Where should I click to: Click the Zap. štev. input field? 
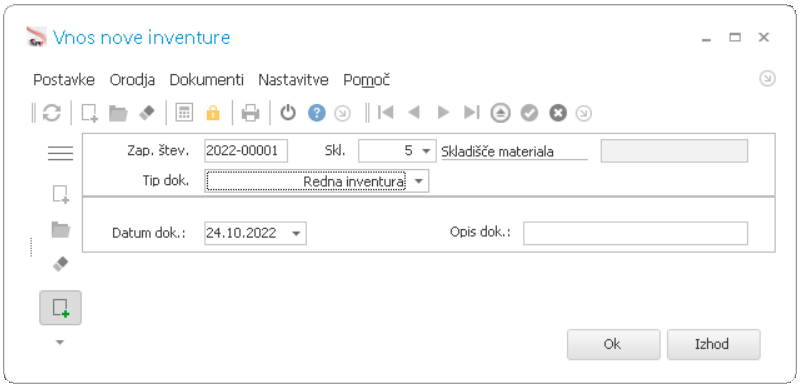246,151
